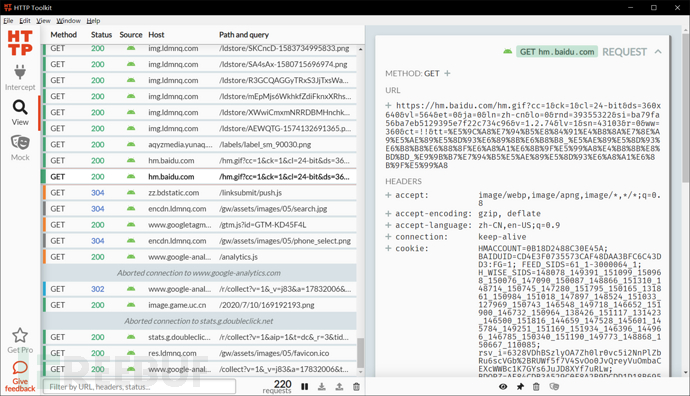Viewport: 690px width, 396px height.
Task: Open the Intercept page
Action: pyautogui.click(x=20, y=78)
